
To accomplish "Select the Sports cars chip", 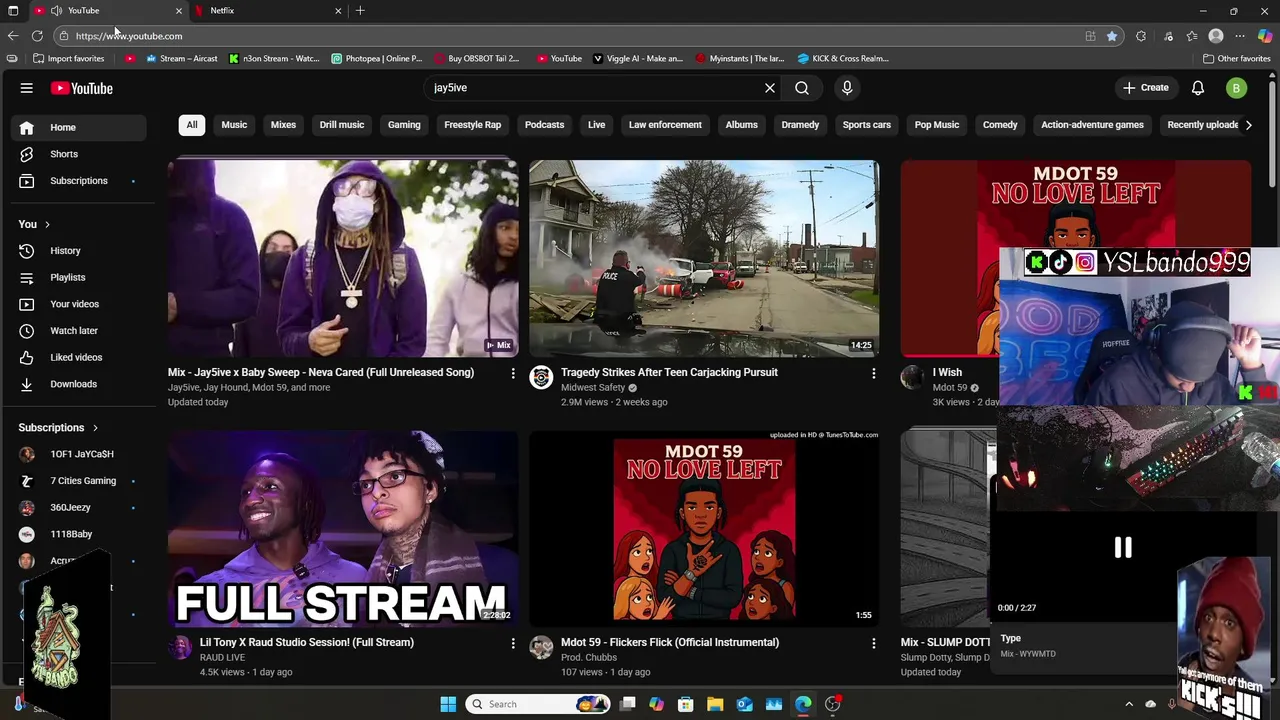I will click(867, 125).
